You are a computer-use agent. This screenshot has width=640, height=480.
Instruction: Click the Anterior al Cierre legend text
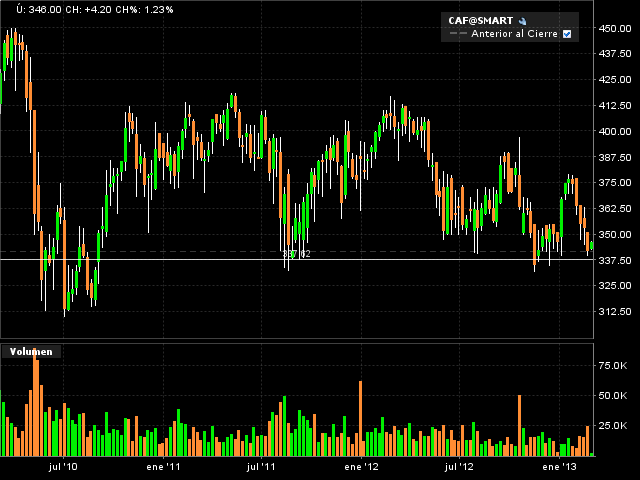[x=514, y=34]
